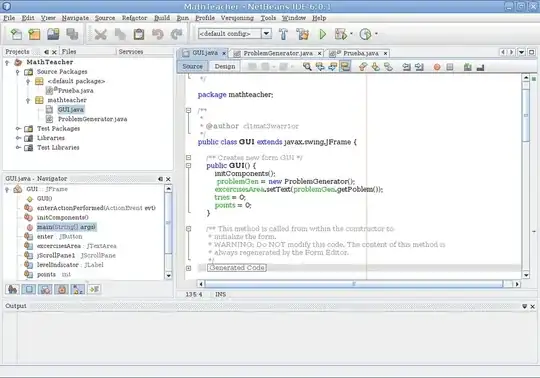Toggle Show Non-Public Members navigator filter
540x378 pixels.
pyautogui.click(x=62, y=290)
